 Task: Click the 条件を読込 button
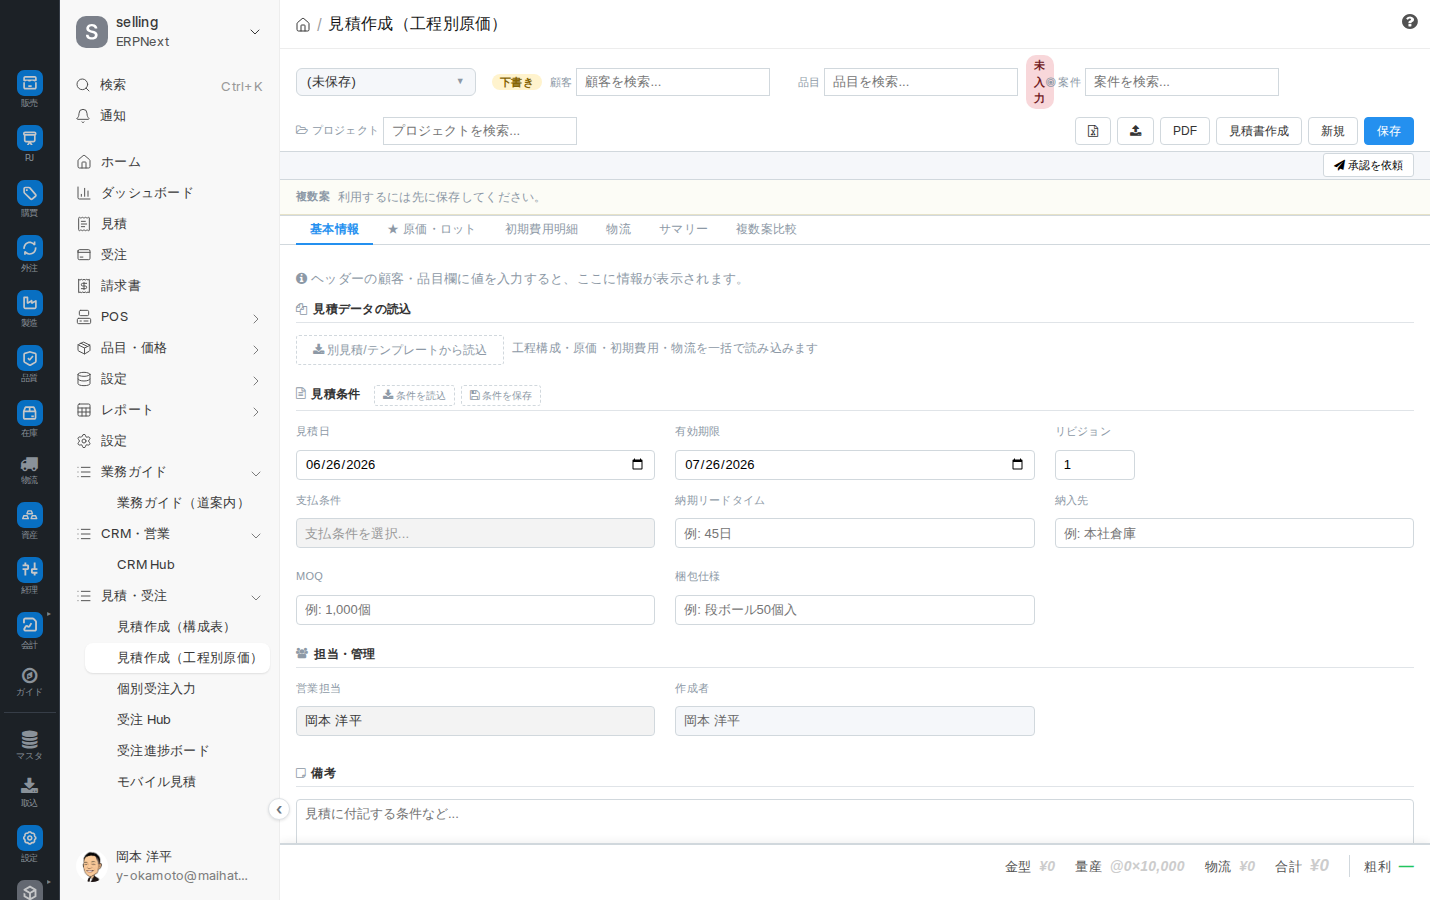(x=414, y=396)
